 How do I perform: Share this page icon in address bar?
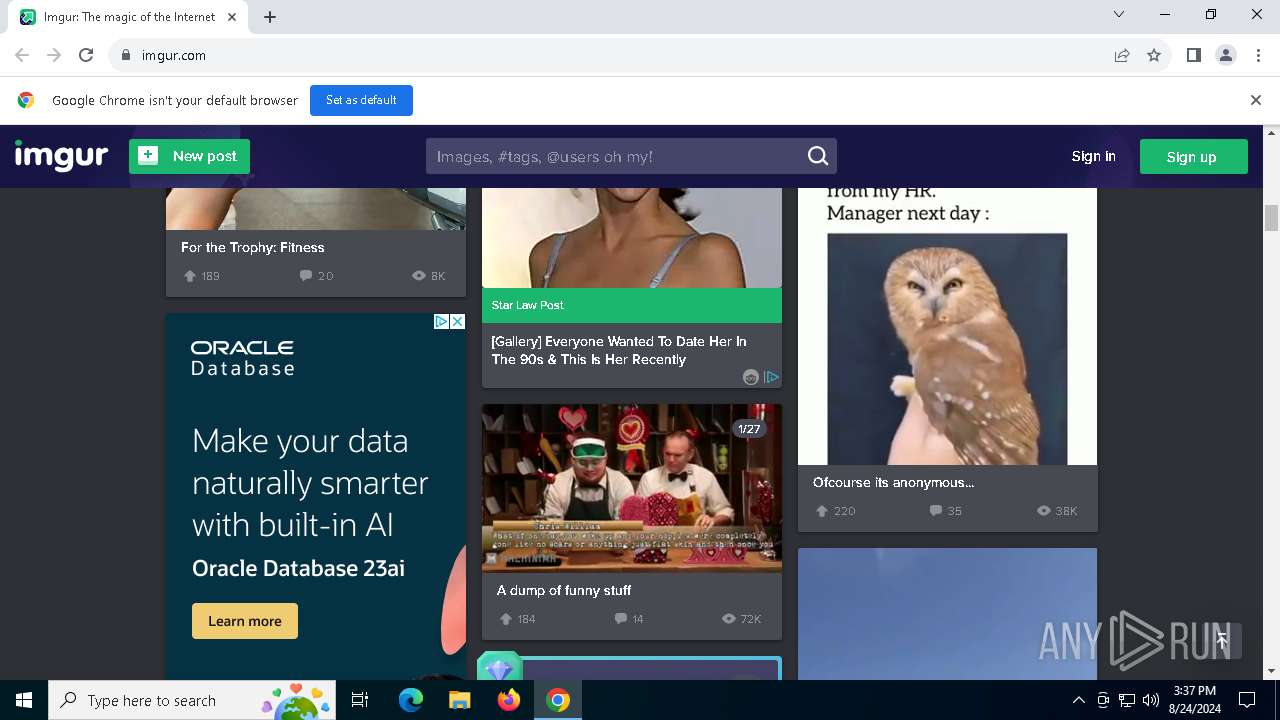[x=1122, y=55]
